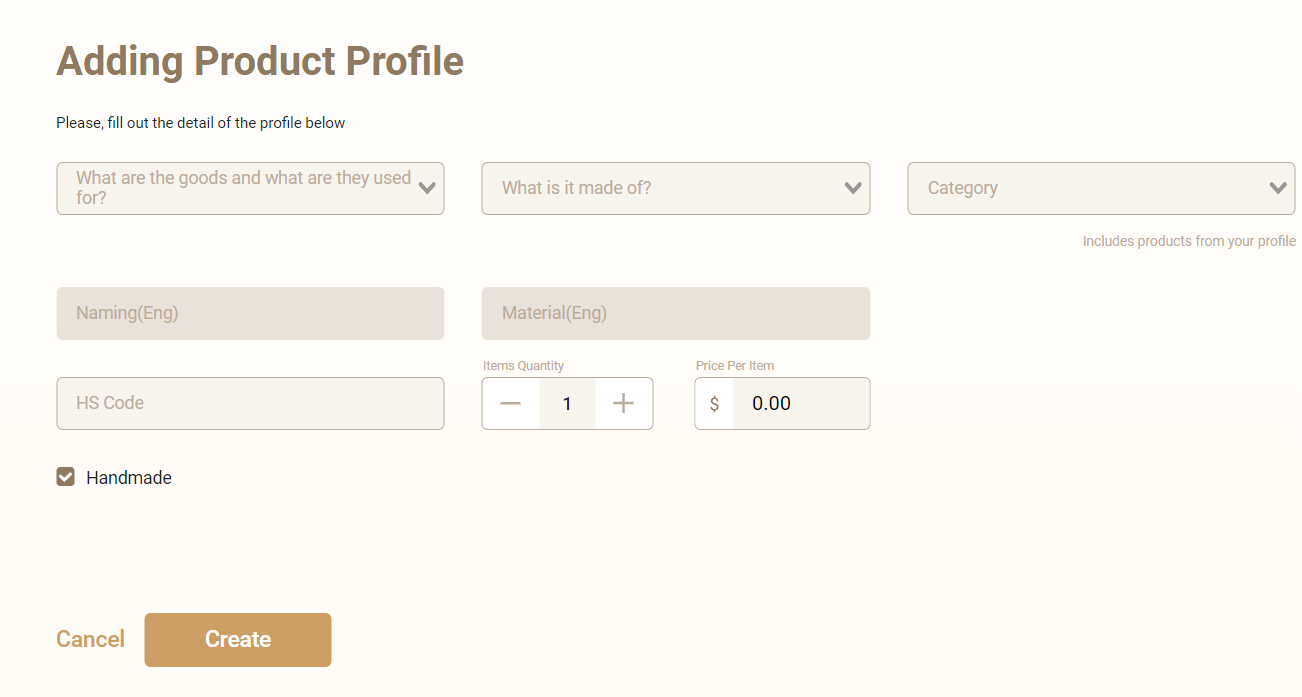This screenshot has width=1302, height=697.
Task: Click into the HS Code input
Action: coord(250,403)
